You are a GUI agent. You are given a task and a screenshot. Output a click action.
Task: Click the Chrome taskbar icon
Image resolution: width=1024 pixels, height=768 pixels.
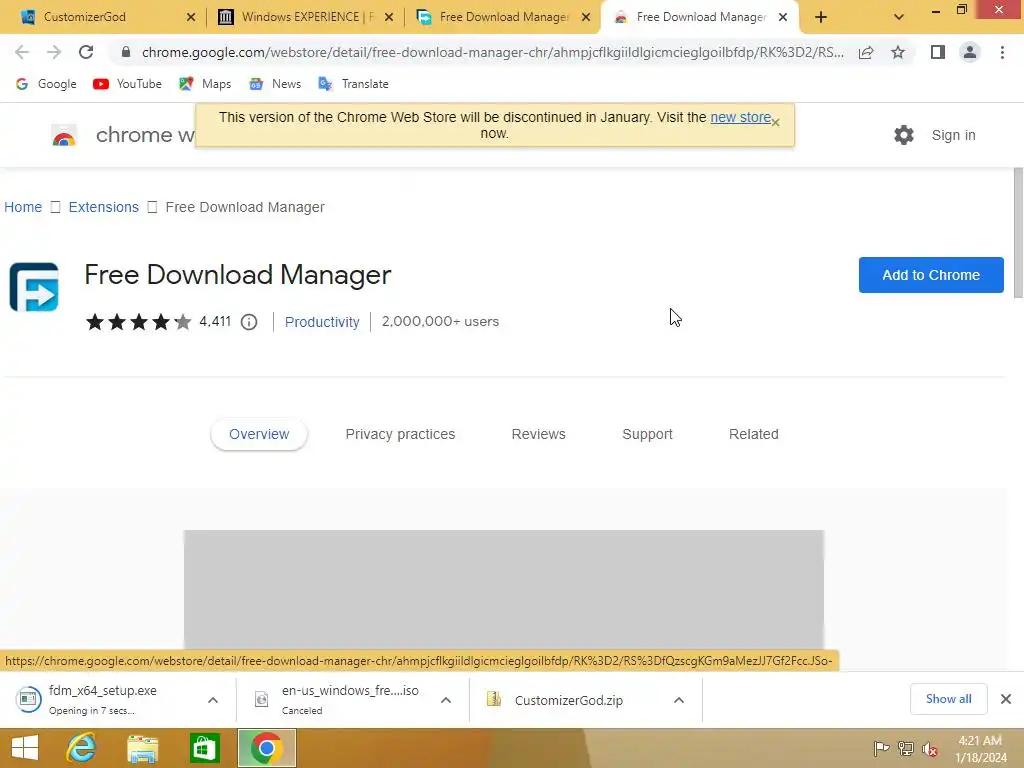coord(266,748)
